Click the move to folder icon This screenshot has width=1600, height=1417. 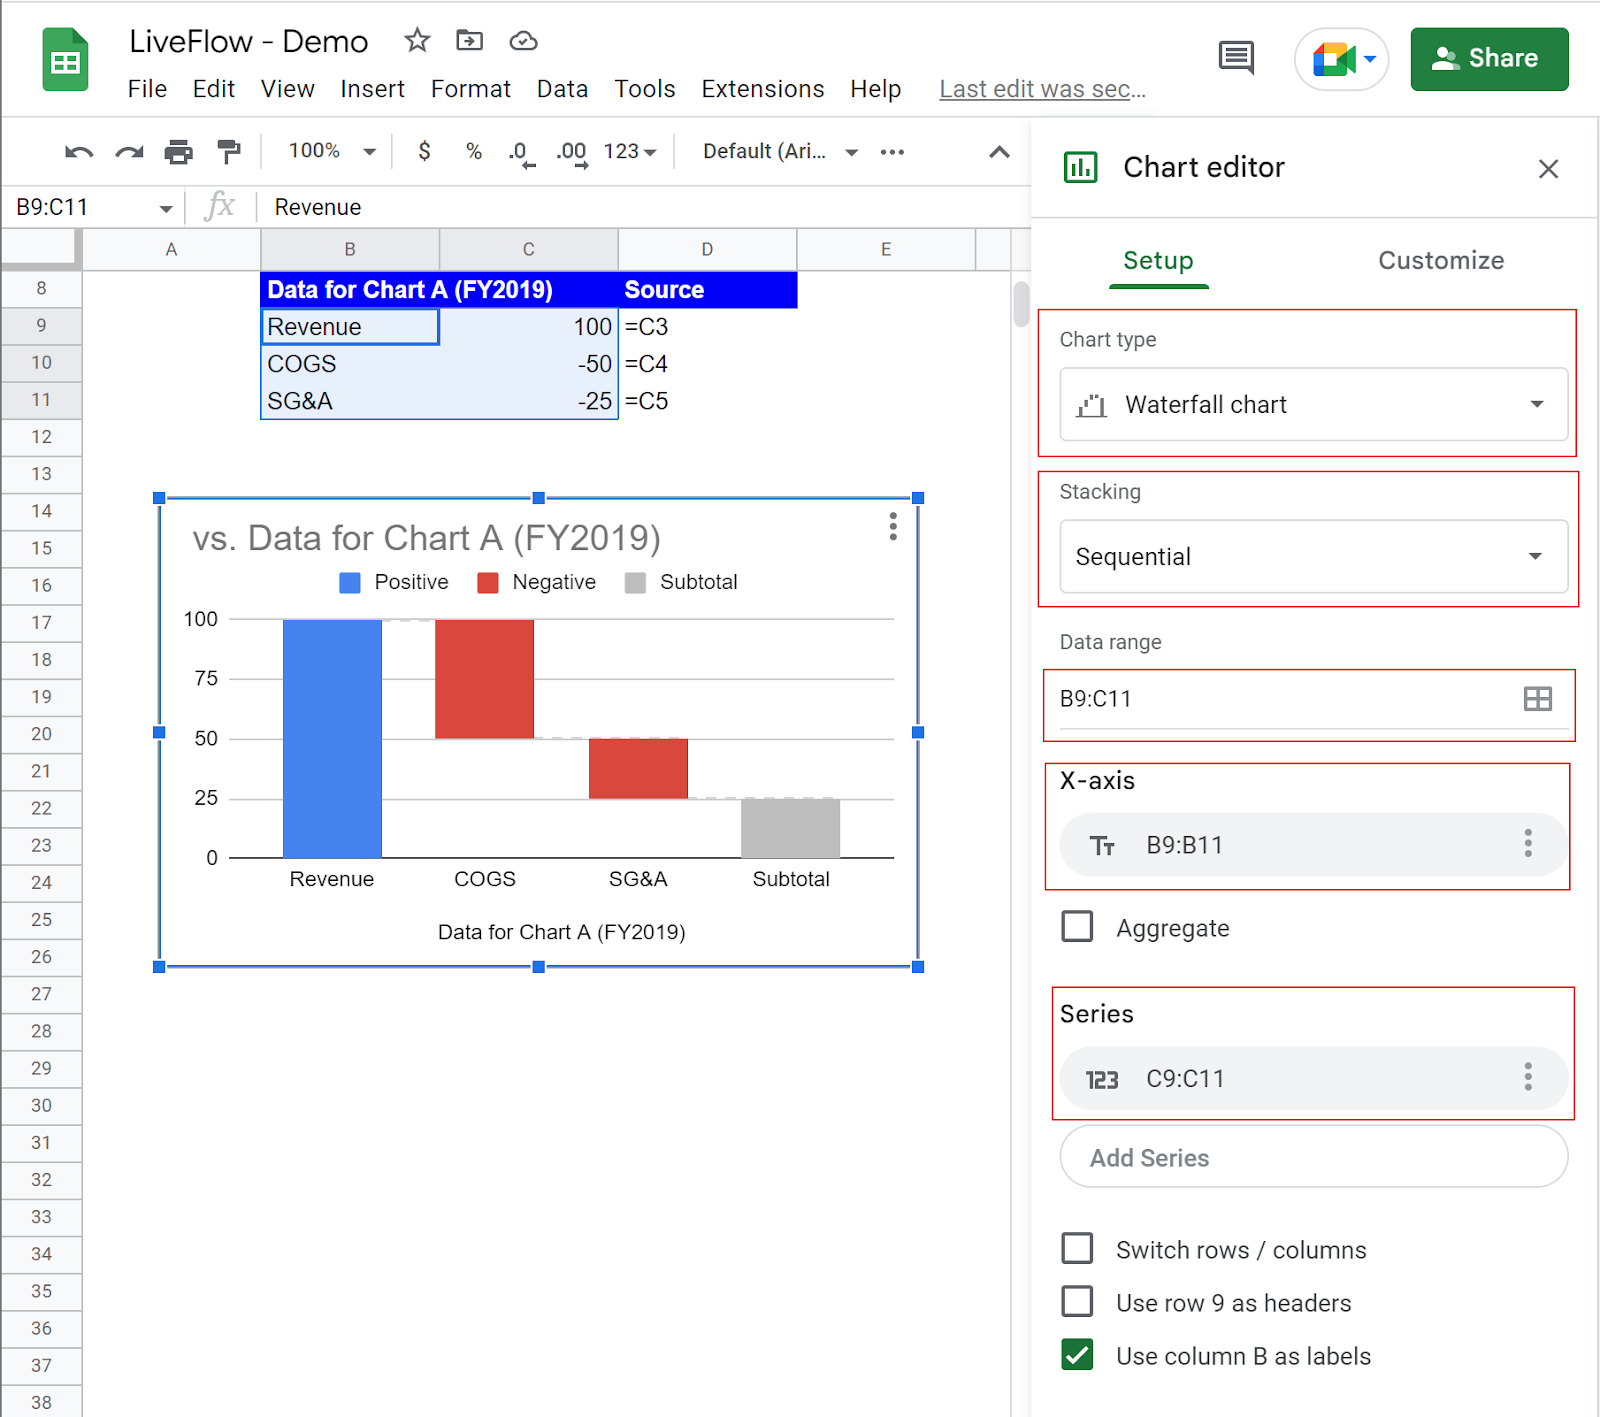(x=469, y=41)
